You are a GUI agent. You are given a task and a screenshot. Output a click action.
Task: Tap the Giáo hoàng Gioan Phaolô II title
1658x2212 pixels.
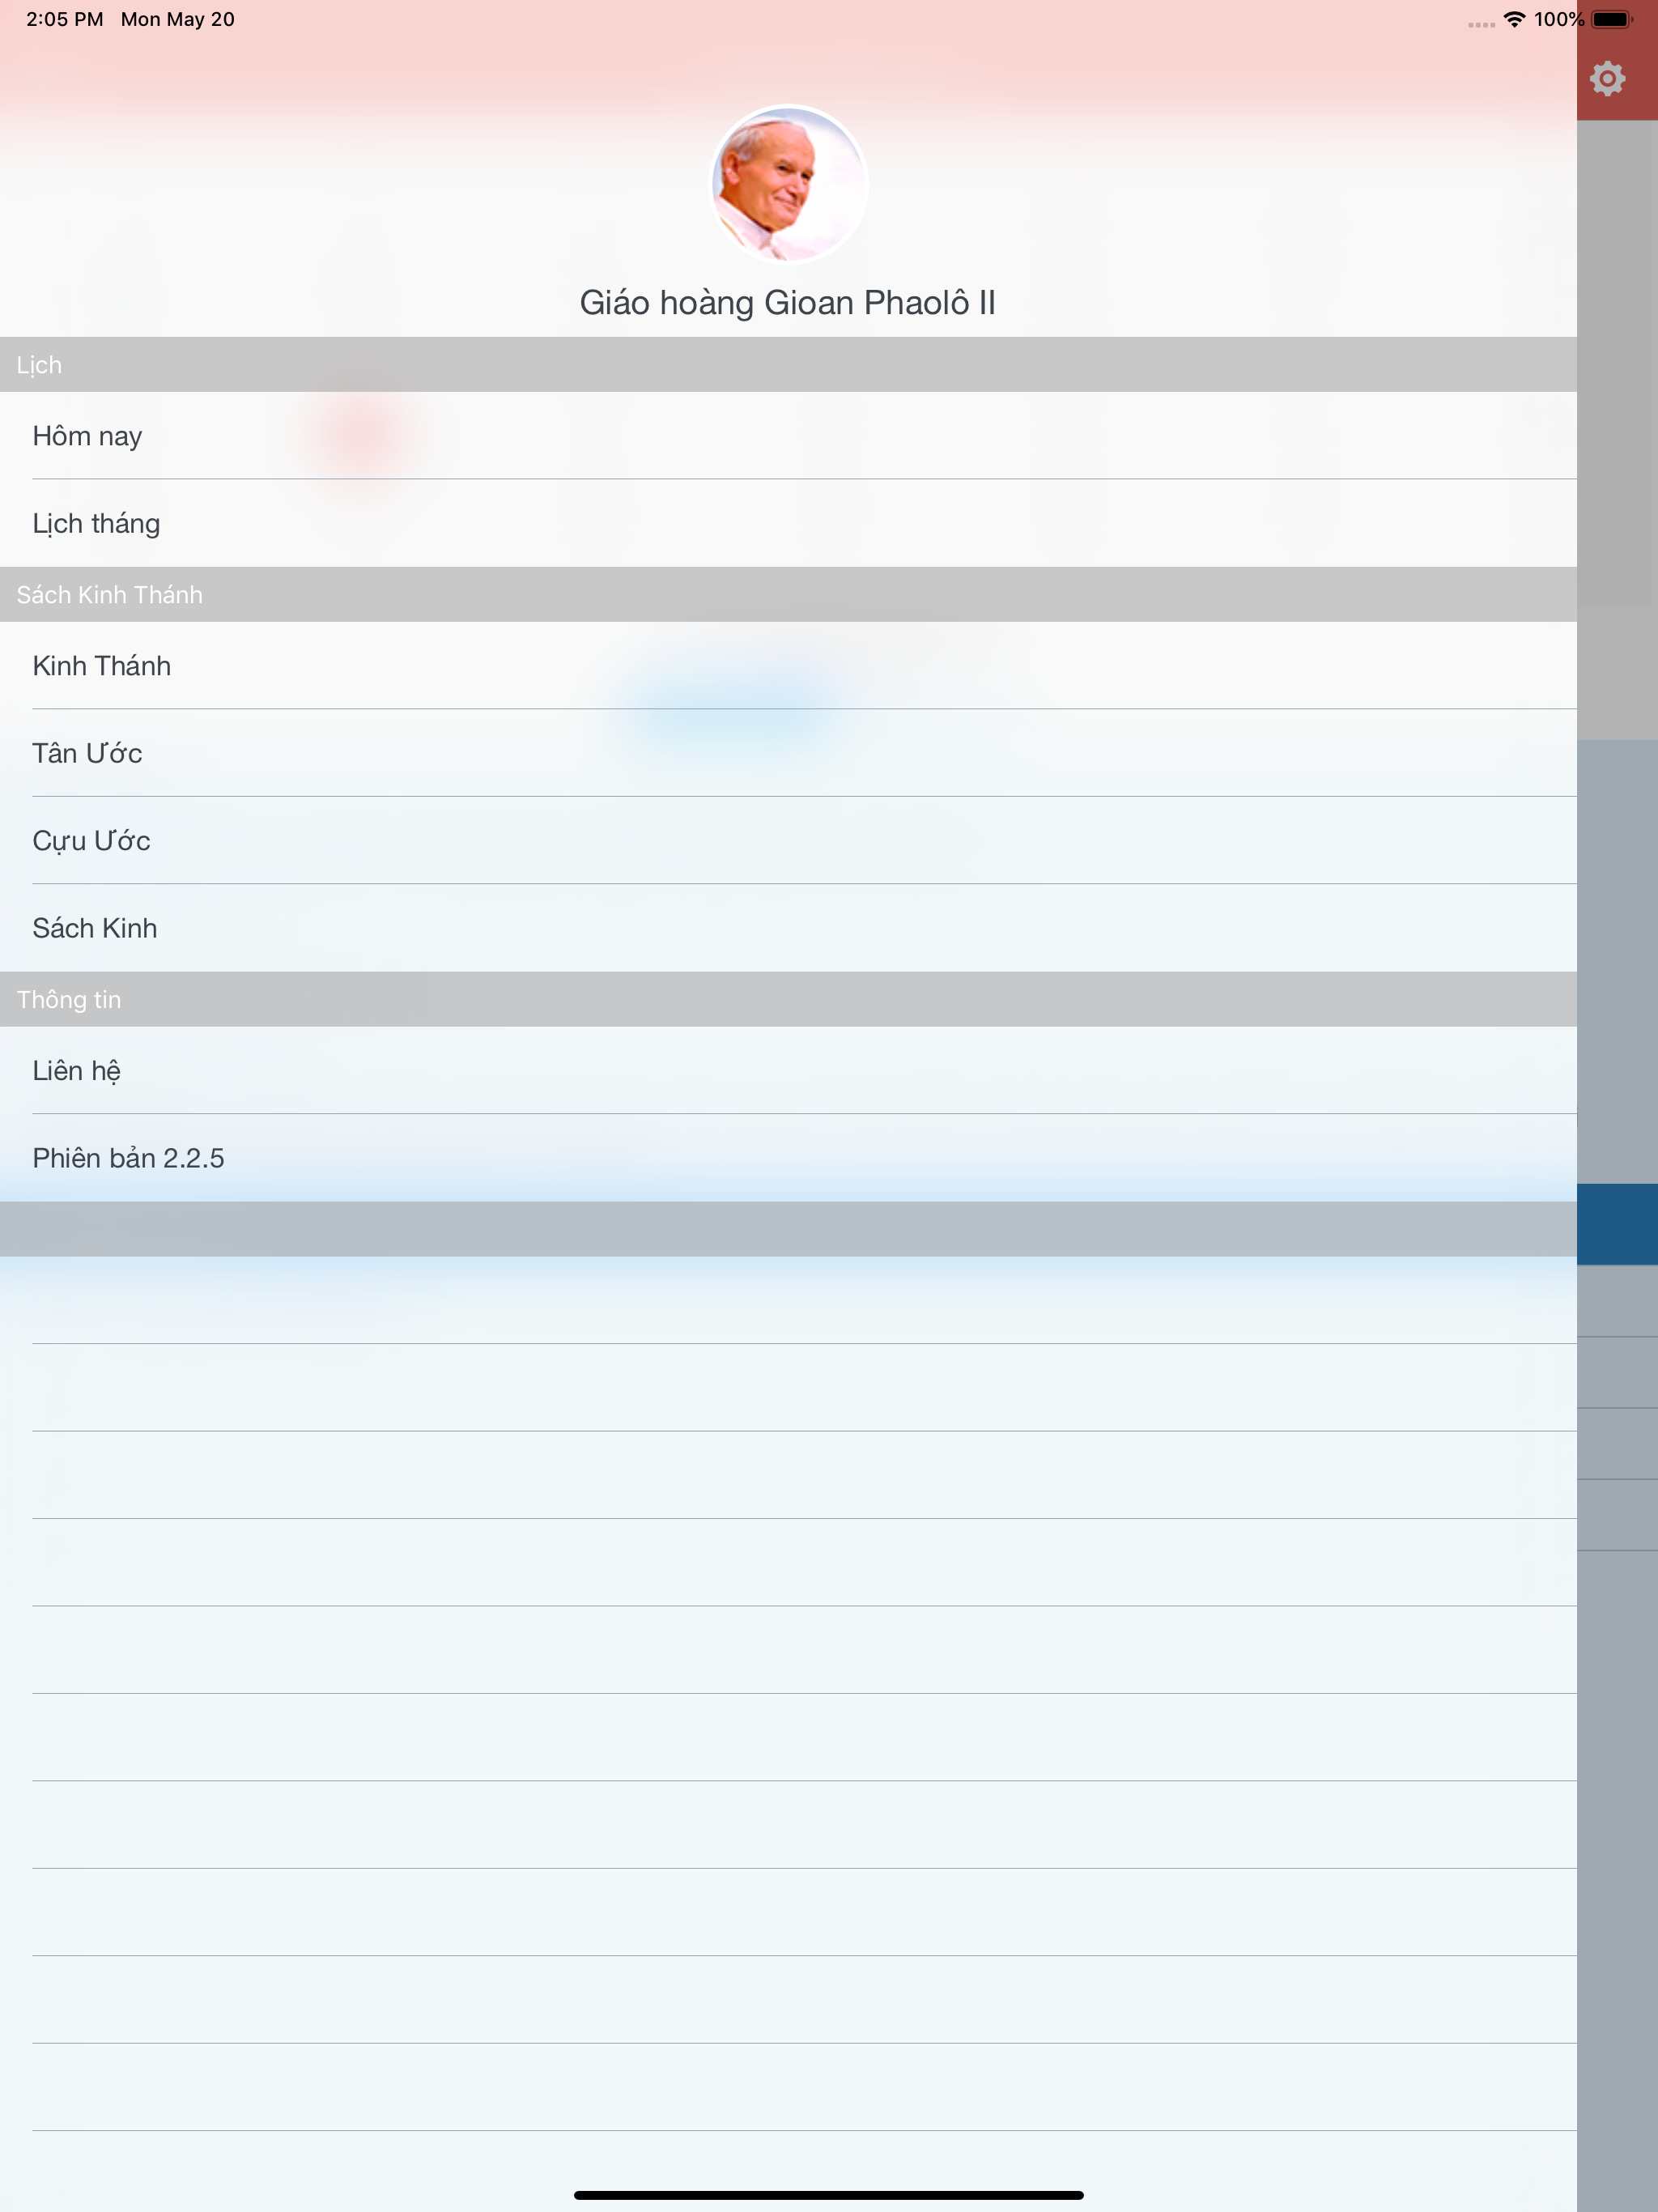click(788, 302)
